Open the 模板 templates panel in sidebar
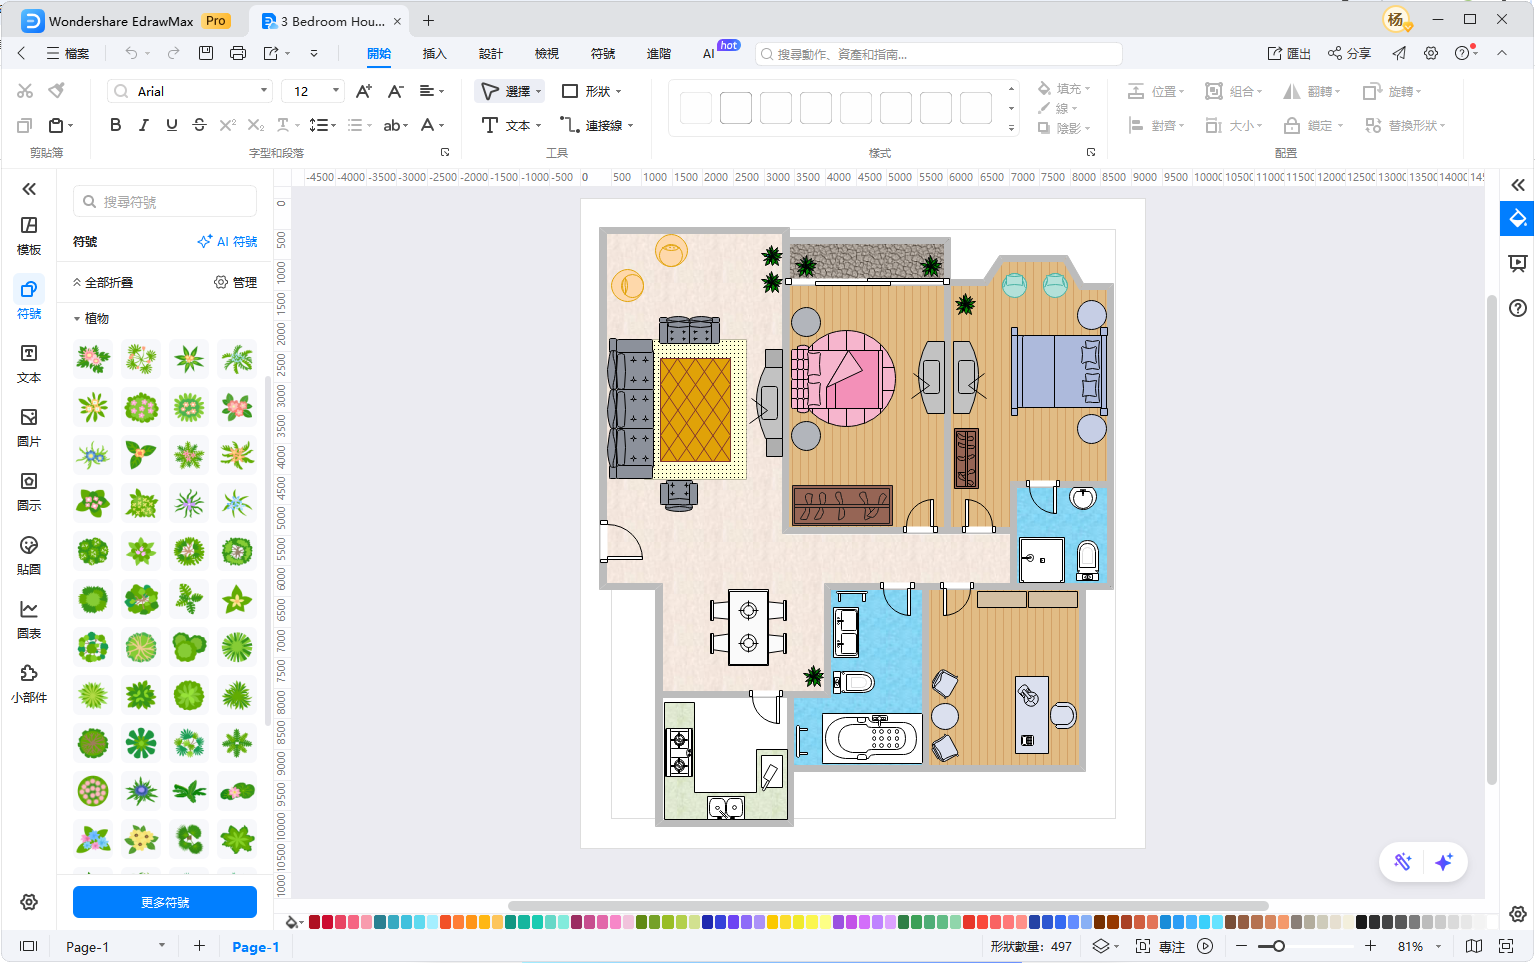 click(x=29, y=235)
